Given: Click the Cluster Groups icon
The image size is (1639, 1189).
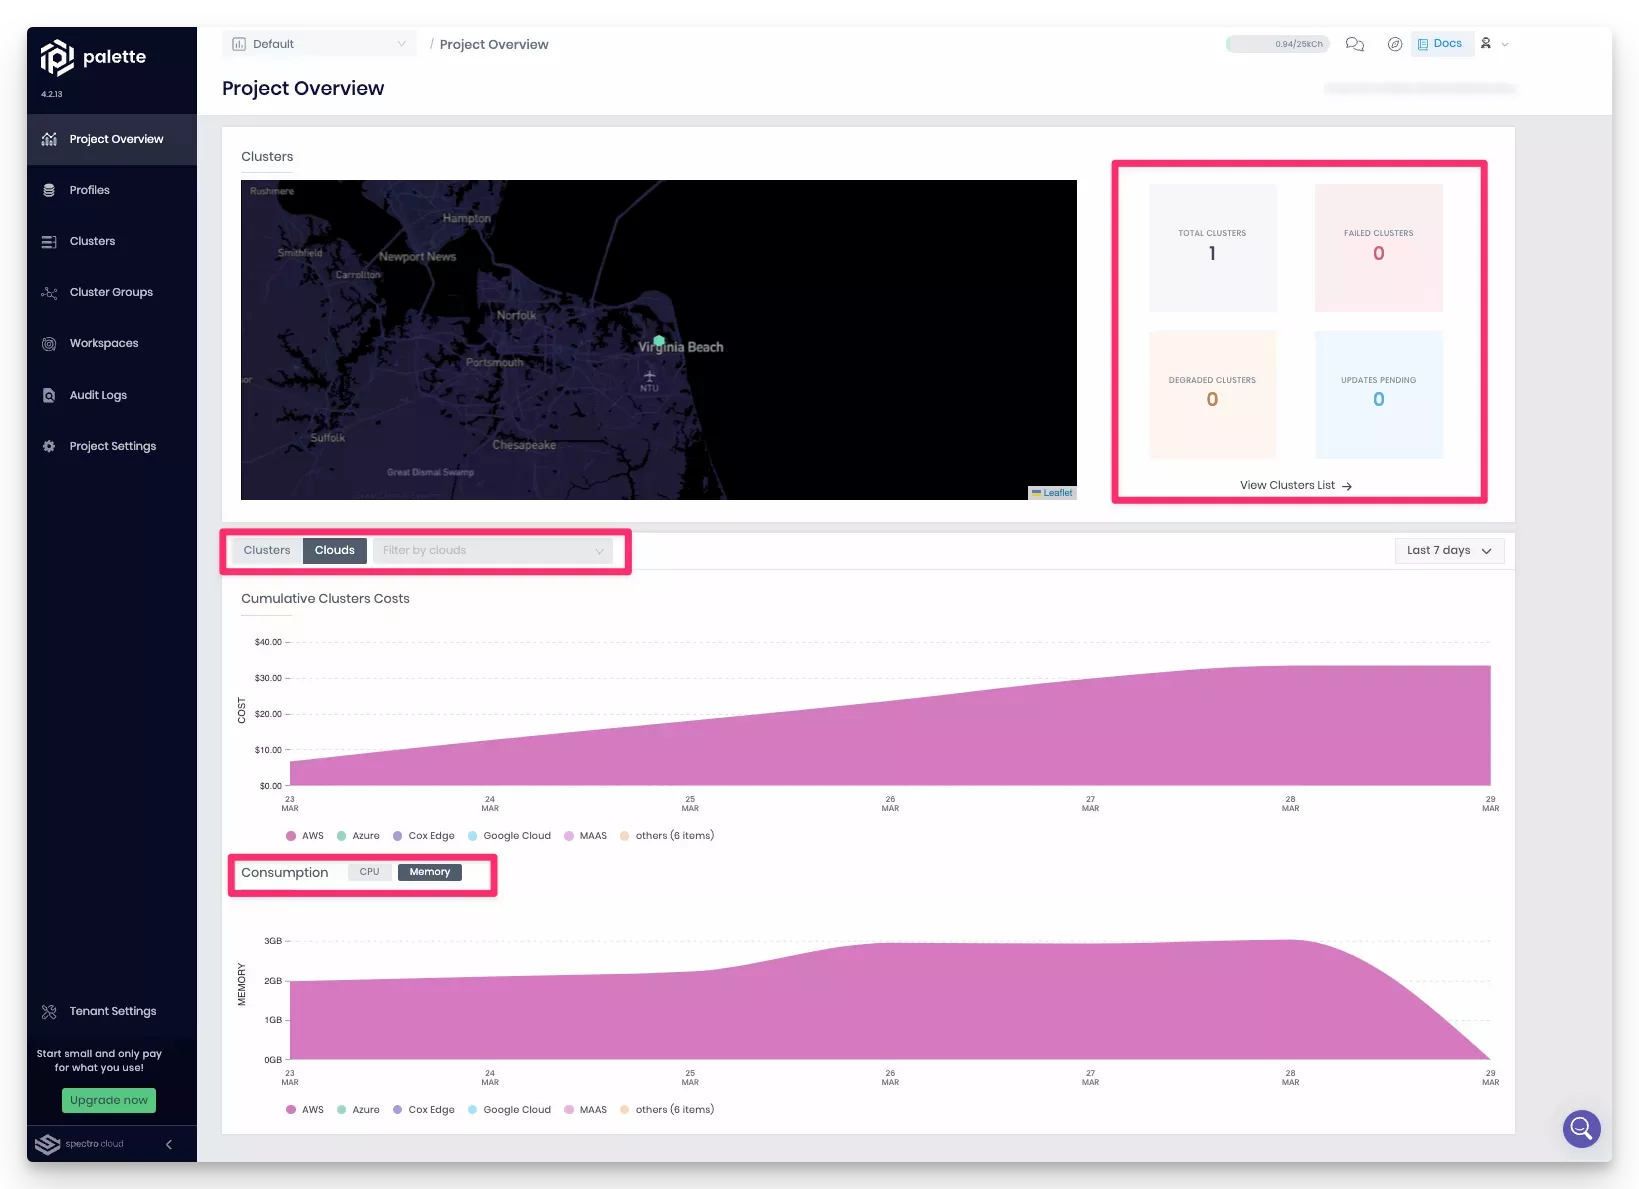Looking at the screenshot, I should 49,292.
